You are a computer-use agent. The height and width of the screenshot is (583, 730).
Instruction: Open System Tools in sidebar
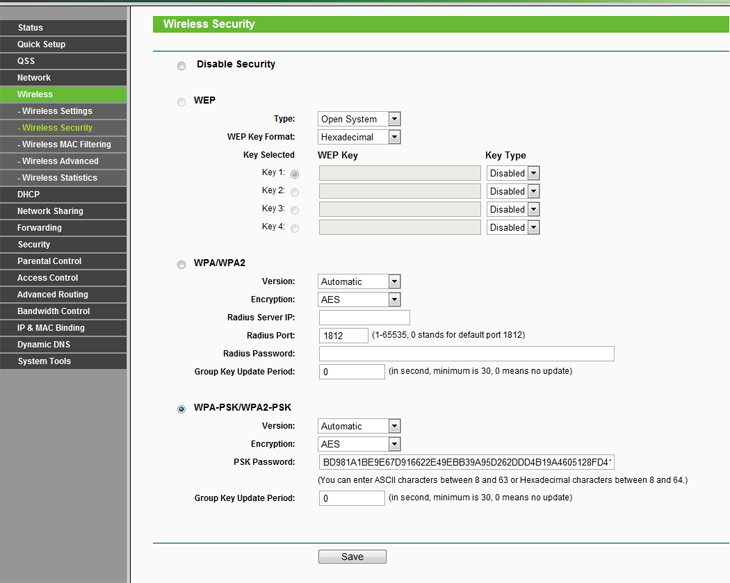[x=63, y=361]
